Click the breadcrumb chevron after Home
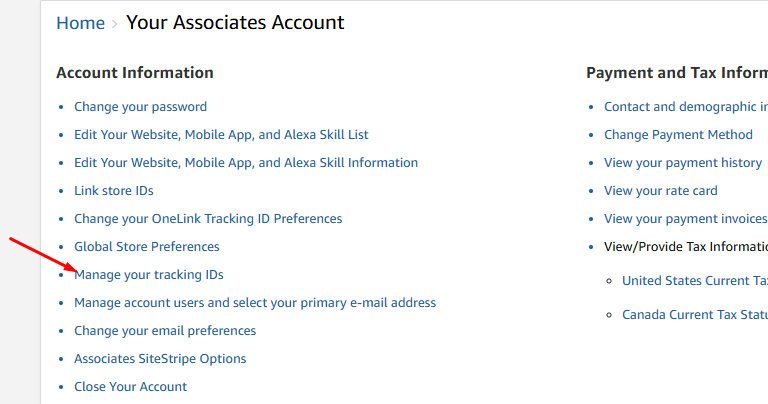 [x=115, y=24]
